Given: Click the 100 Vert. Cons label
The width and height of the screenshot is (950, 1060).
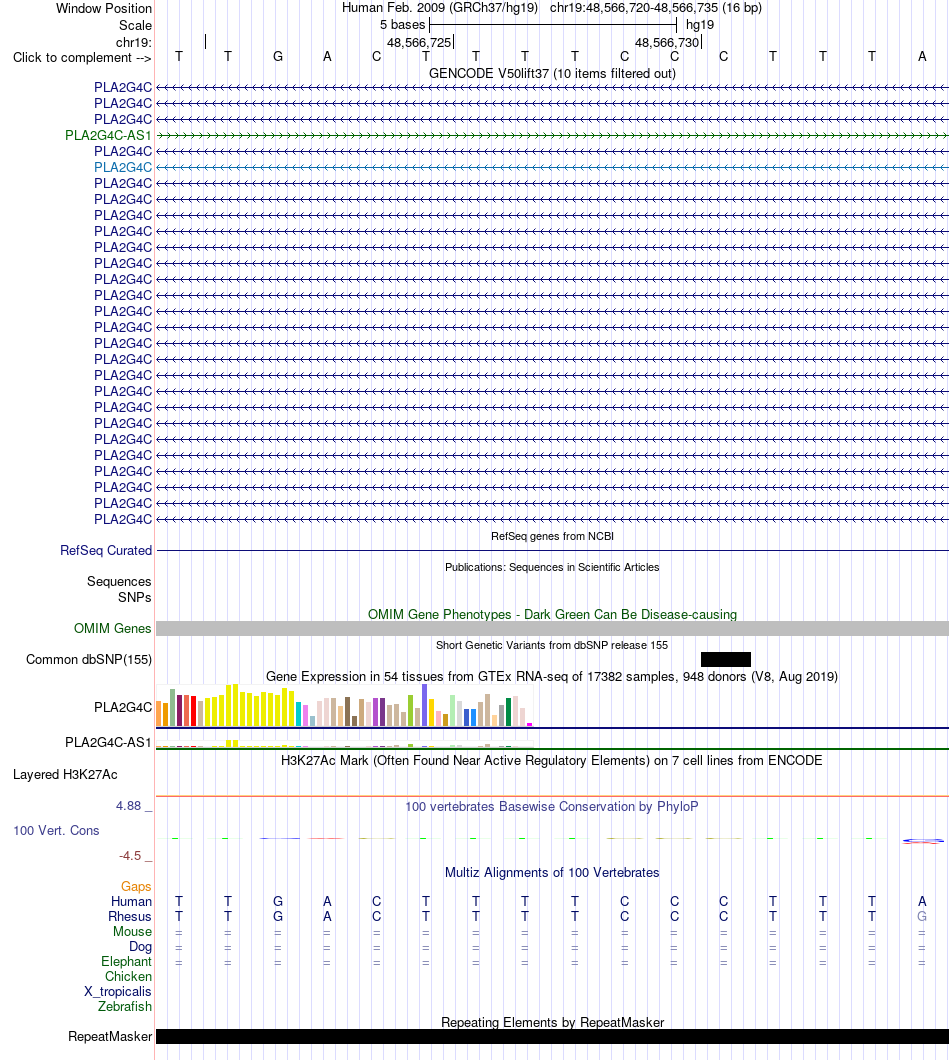Looking at the screenshot, I should (x=56, y=831).
